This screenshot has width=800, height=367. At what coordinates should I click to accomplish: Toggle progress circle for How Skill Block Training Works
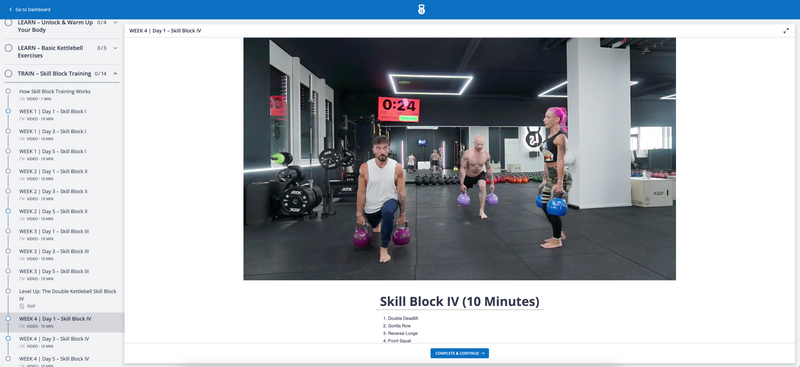(x=8, y=91)
